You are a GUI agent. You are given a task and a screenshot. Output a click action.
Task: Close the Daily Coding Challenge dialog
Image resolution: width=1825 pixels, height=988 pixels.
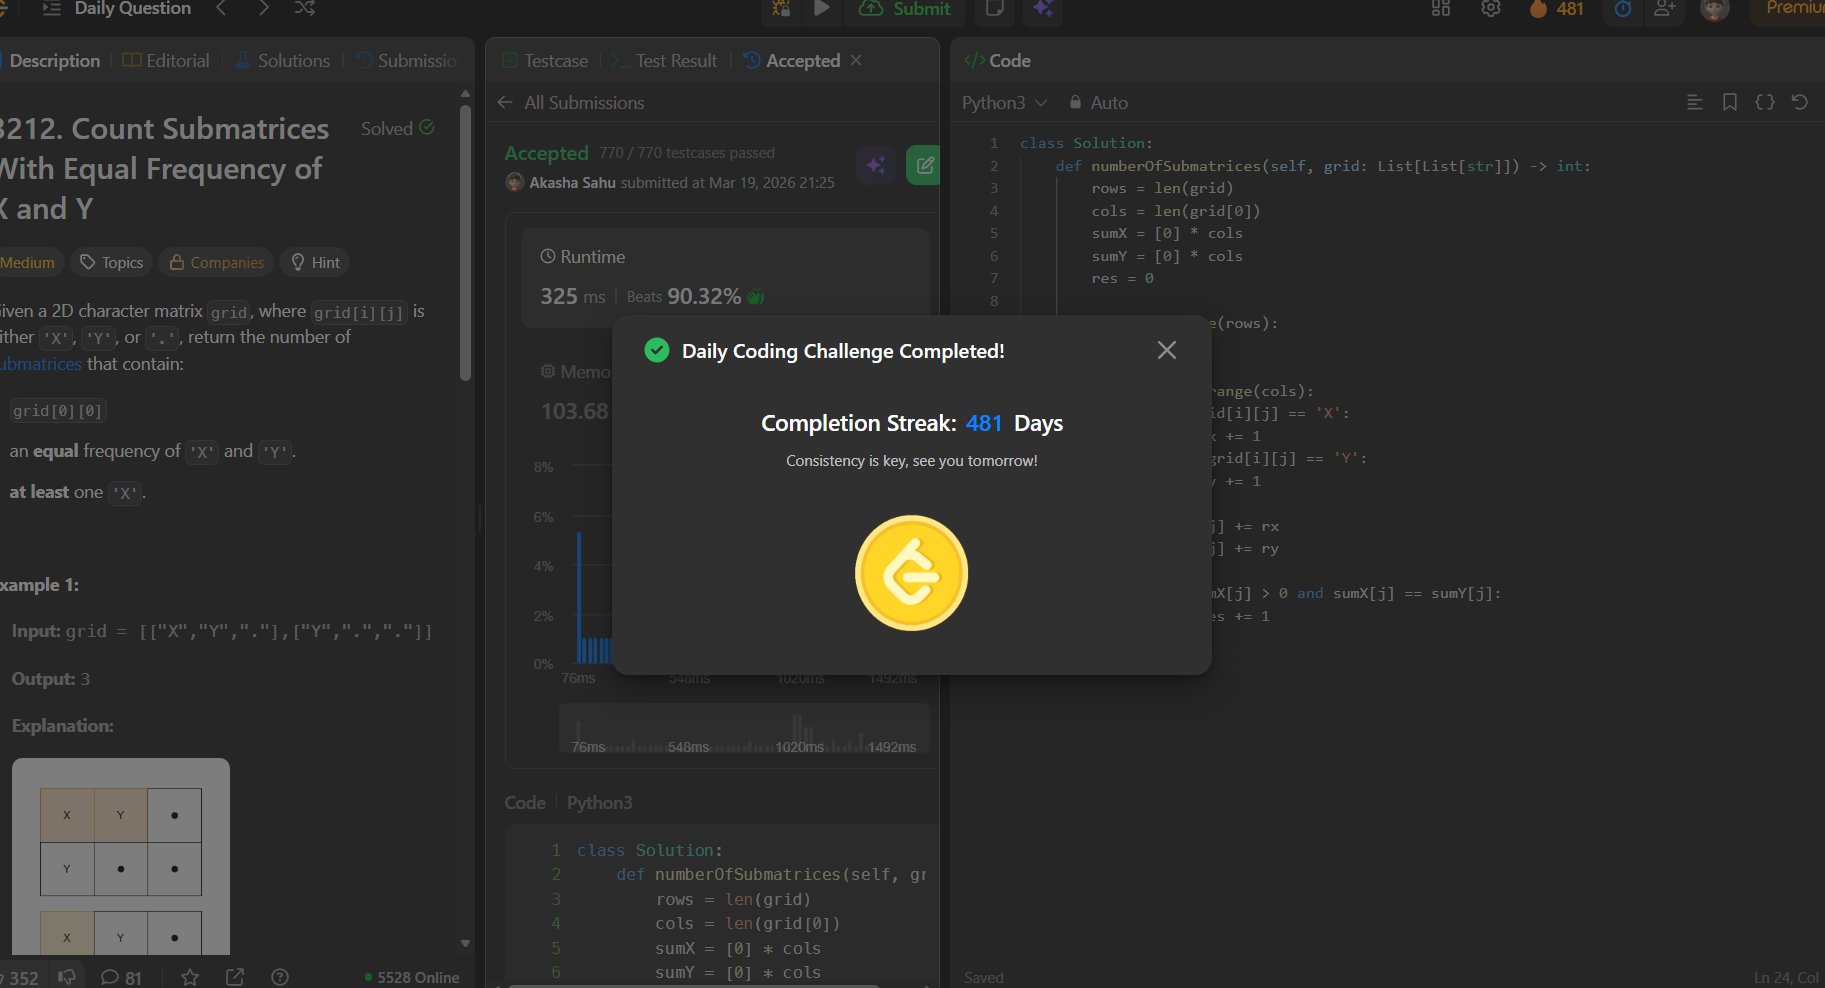[x=1166, y=350]
